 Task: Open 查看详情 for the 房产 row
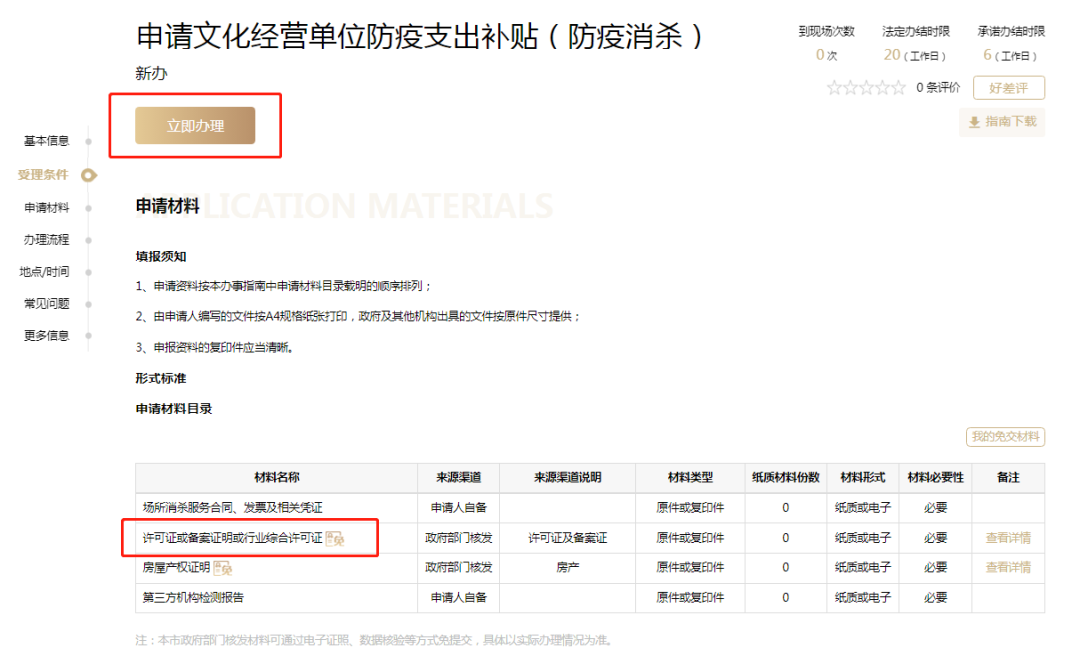click(1008, 567)
